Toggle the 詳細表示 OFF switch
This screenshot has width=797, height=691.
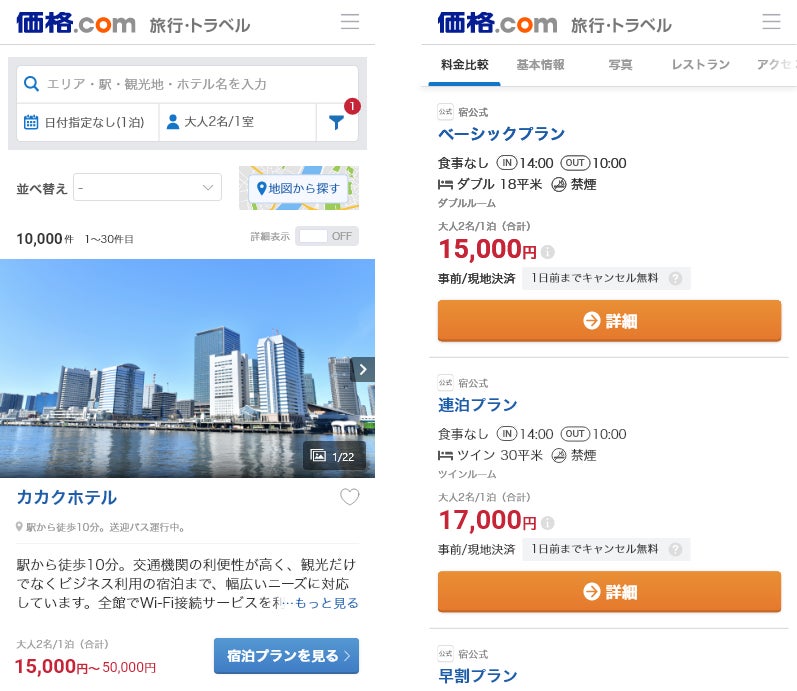click(327, 237)
